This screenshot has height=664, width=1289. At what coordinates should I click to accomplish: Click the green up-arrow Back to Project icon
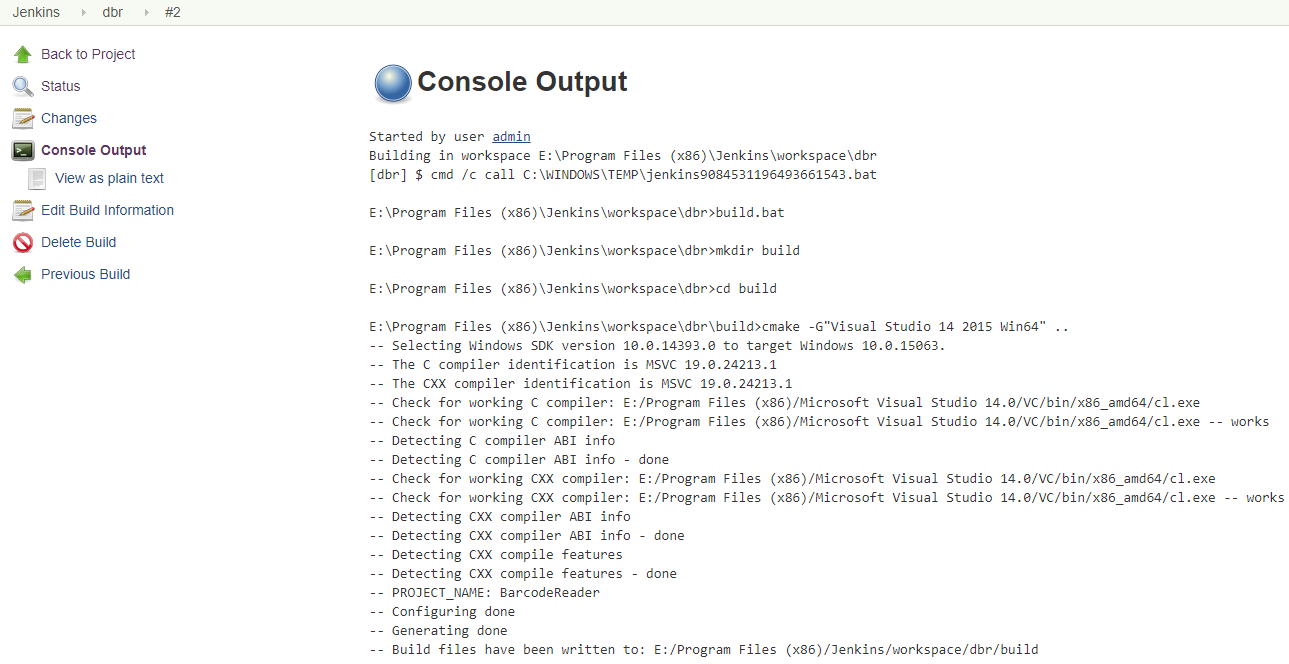23,54
